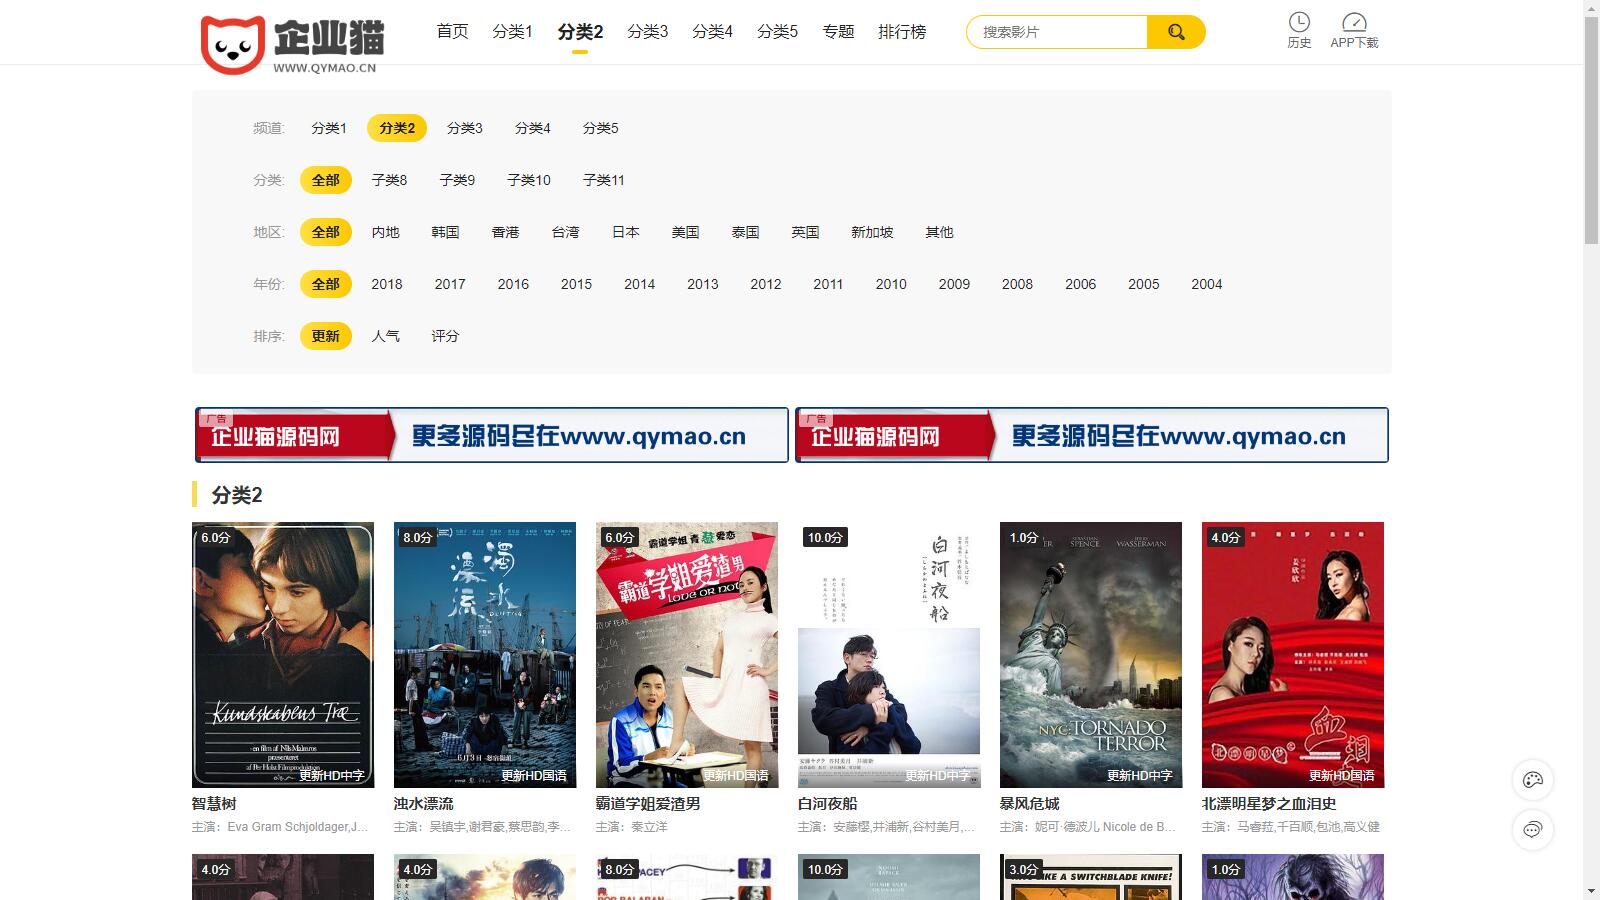Open the 暴风危城 movie poster
The width and height of the screenshot is (1600, 900).
tap(1090, 654)
